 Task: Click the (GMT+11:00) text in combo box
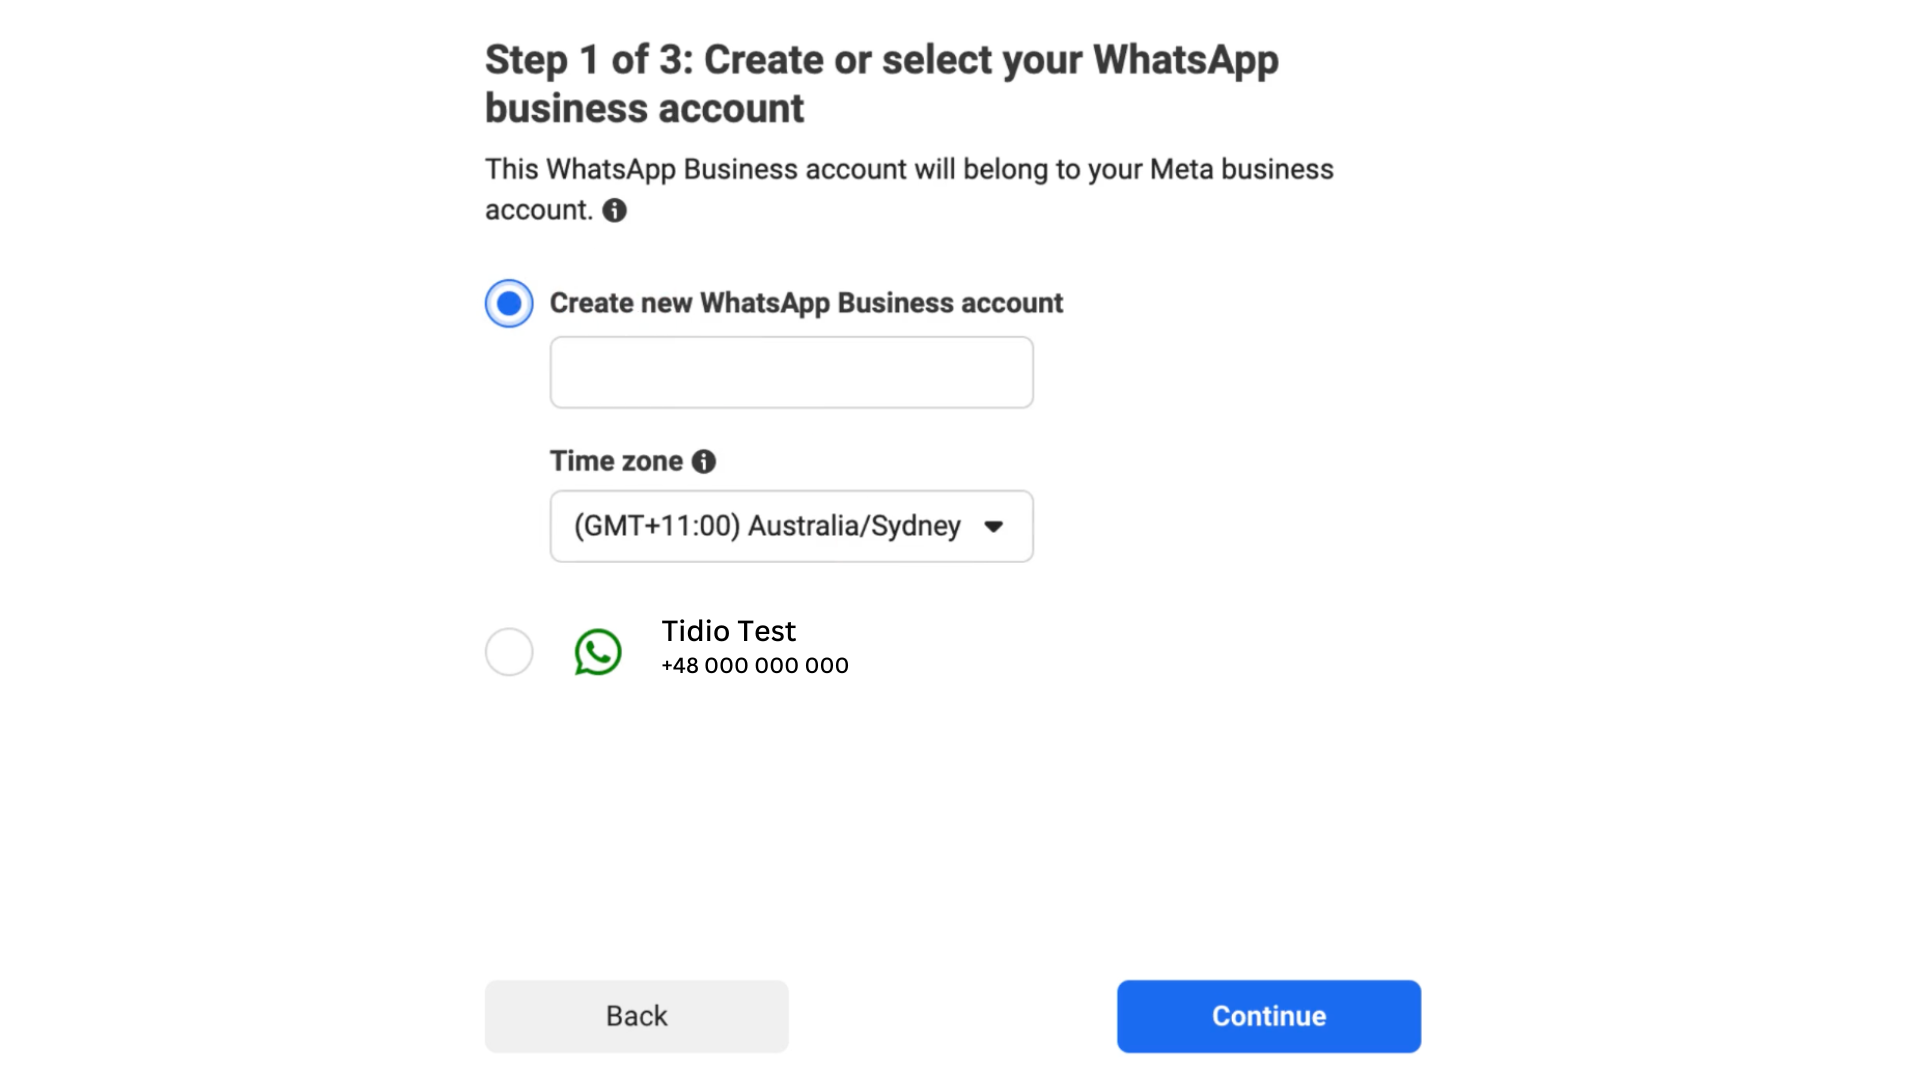[x=657, y=526]
